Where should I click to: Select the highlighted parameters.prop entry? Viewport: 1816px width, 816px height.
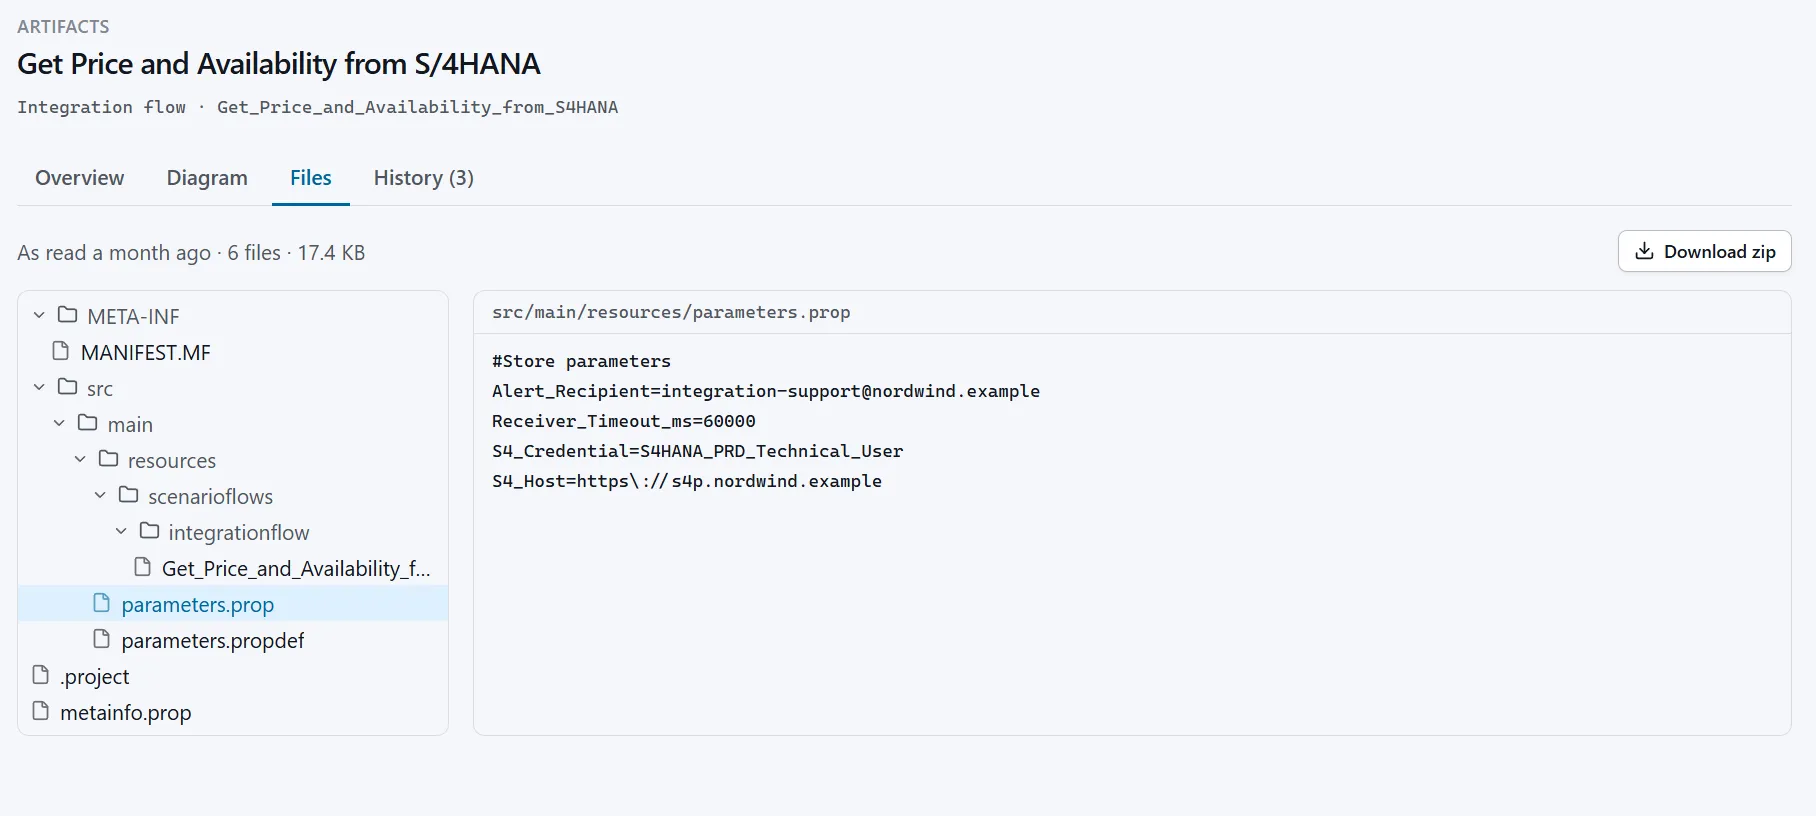[233, 604]
